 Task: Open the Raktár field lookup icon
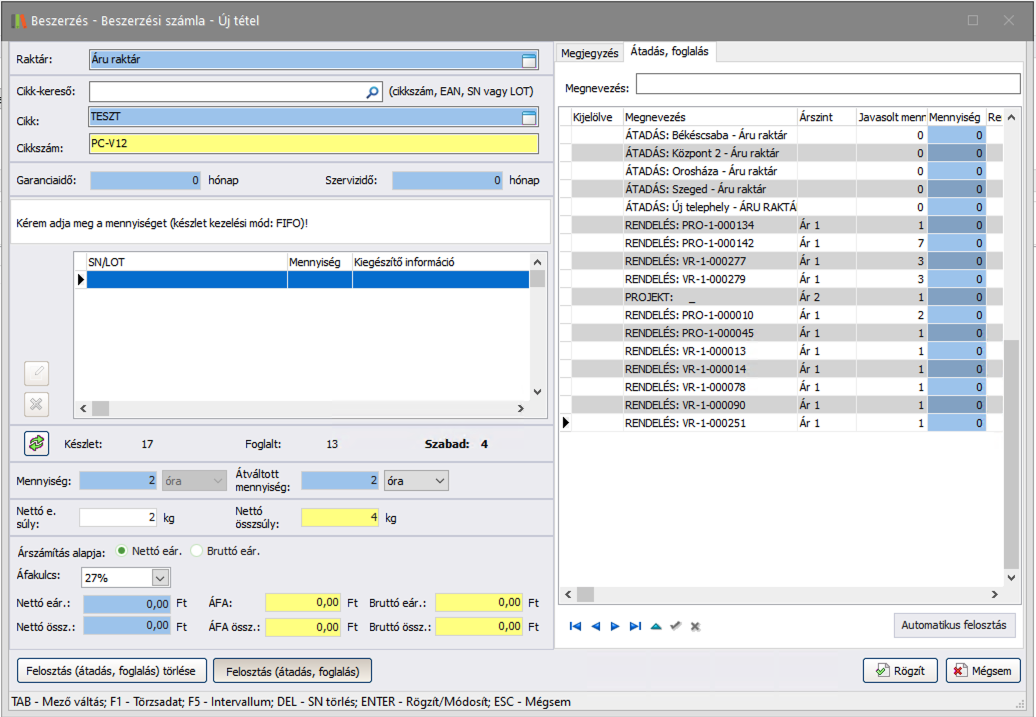529,60
